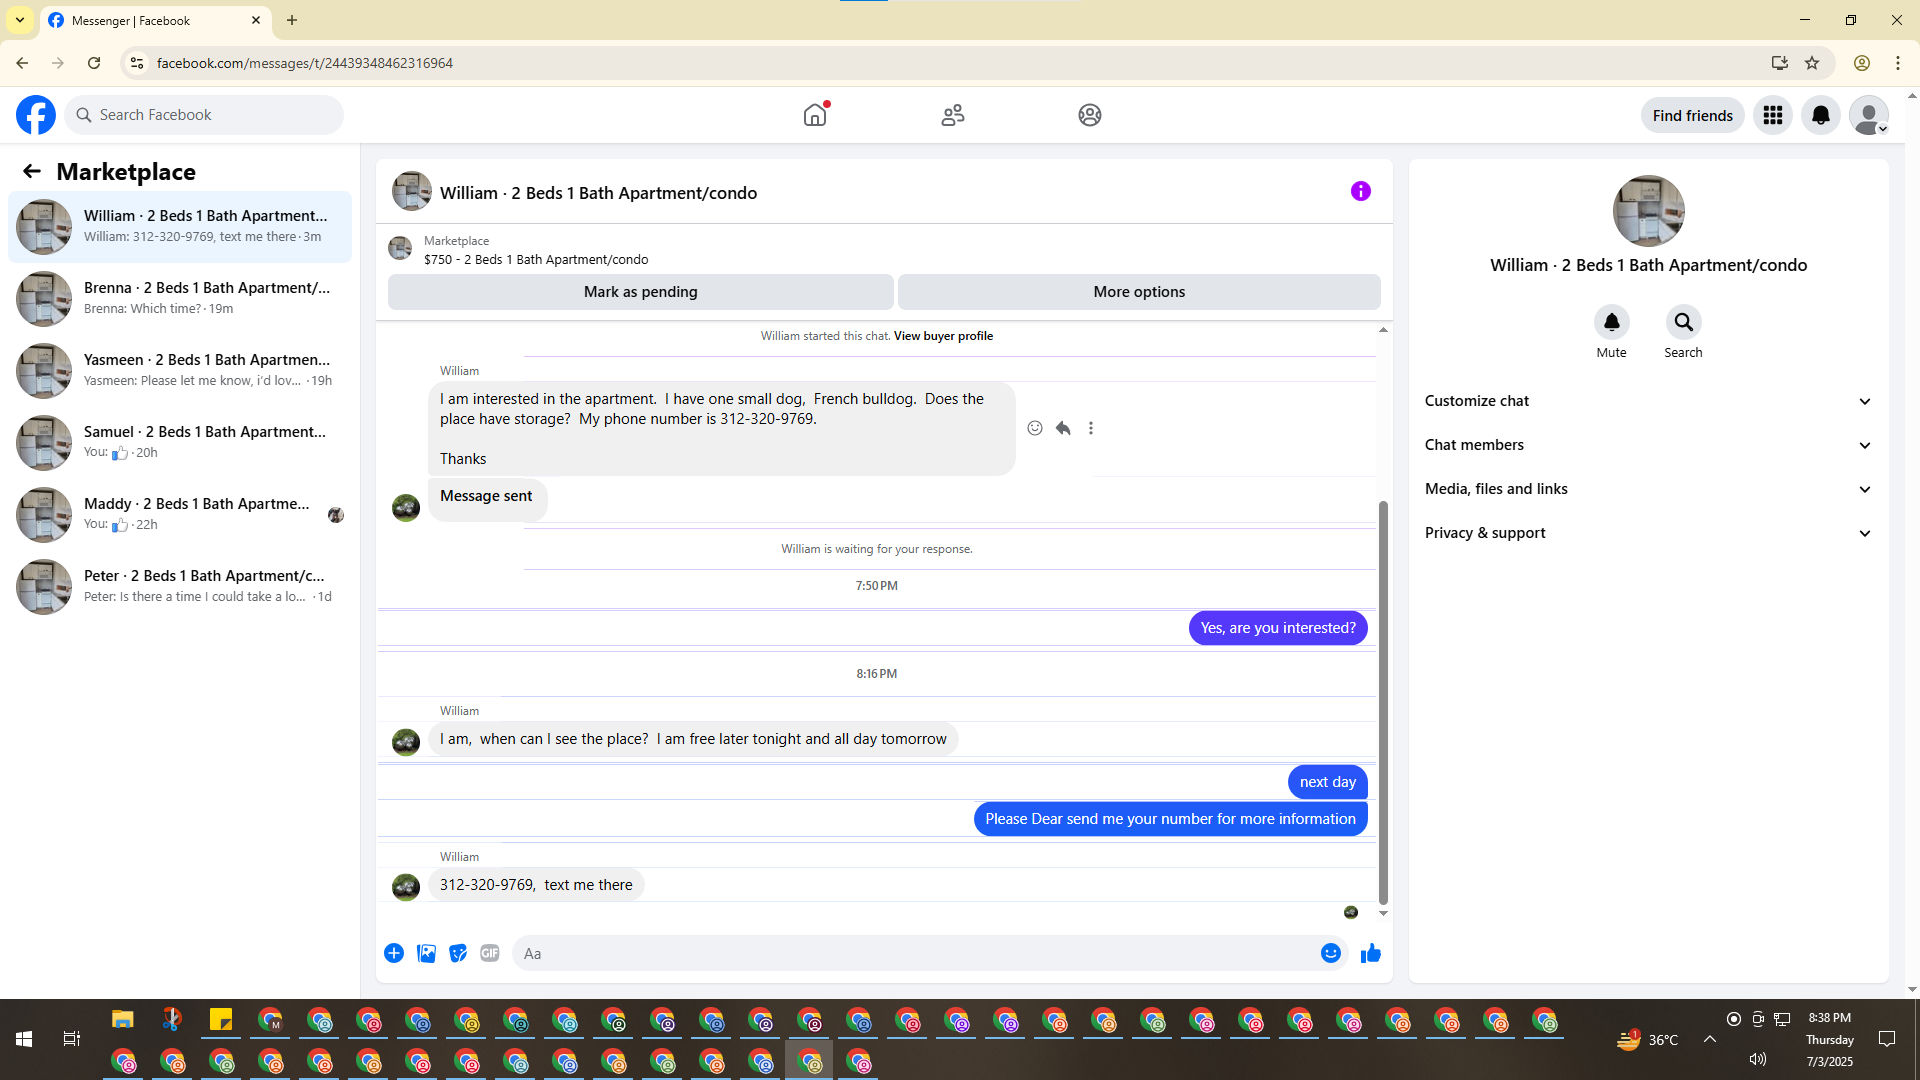Click the chat scrollbar thumb
Image resolution: width=1920 pixels, height=1080 pixels.
coord(1383,700)
